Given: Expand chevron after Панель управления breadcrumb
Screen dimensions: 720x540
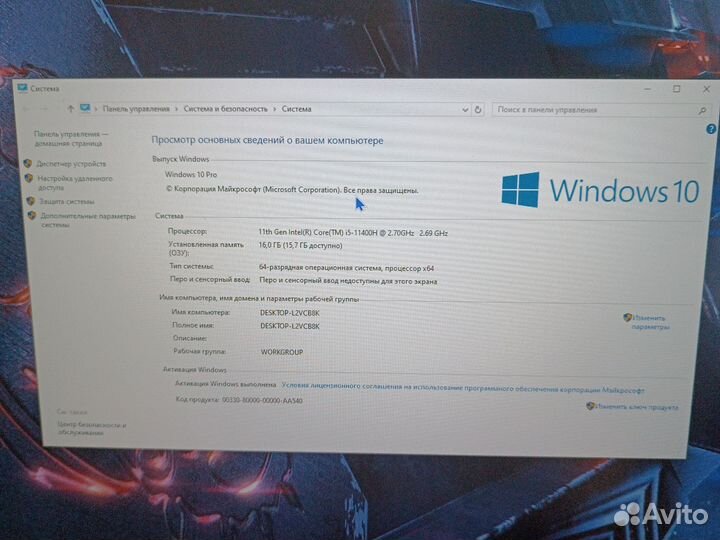Looking at the screenshot, I should pos(176,108).
